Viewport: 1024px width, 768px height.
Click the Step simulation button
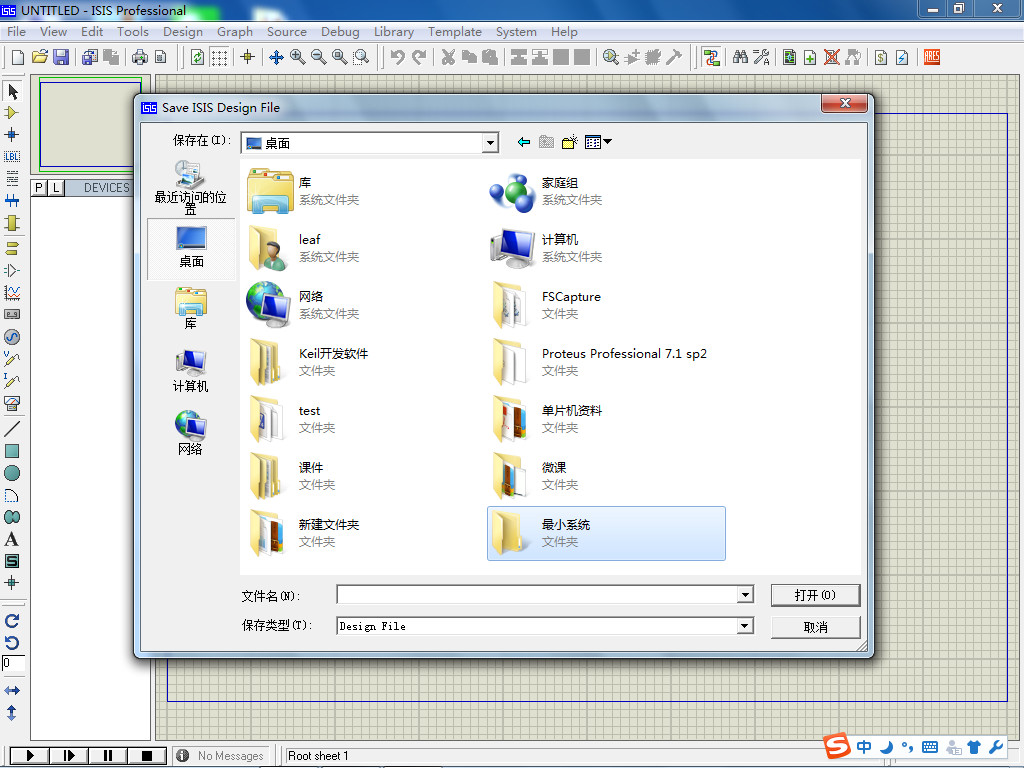(x=69, y=756)
